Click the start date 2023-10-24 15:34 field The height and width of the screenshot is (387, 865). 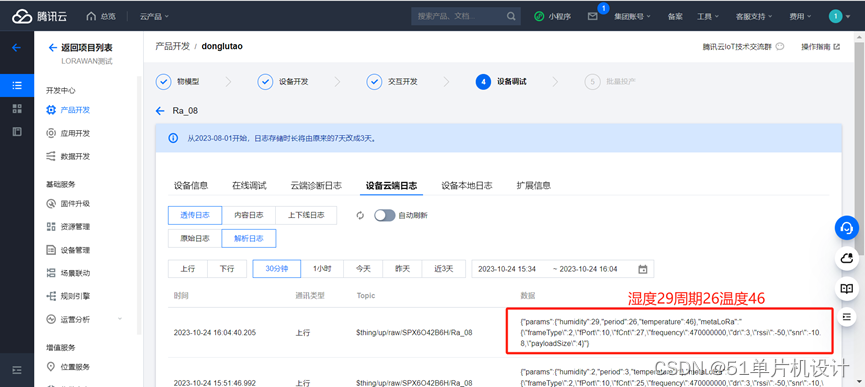(507, 270)
